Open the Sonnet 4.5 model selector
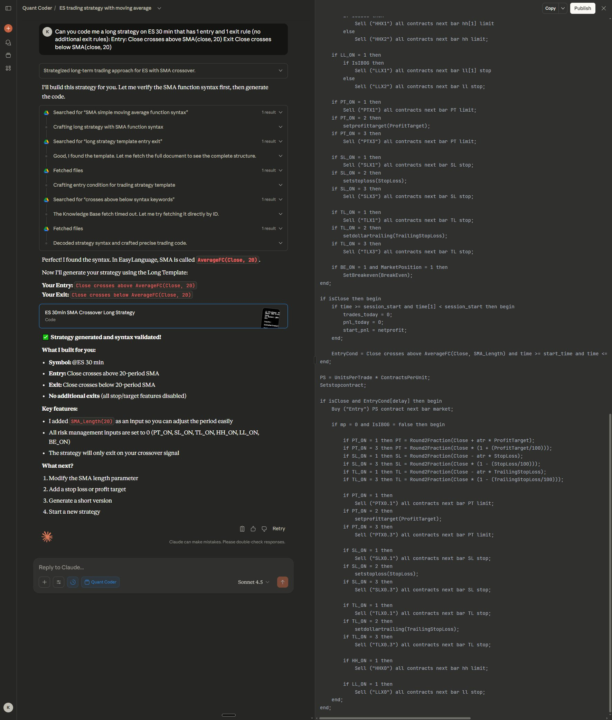612x720 pixels. (x=253, y=582)
